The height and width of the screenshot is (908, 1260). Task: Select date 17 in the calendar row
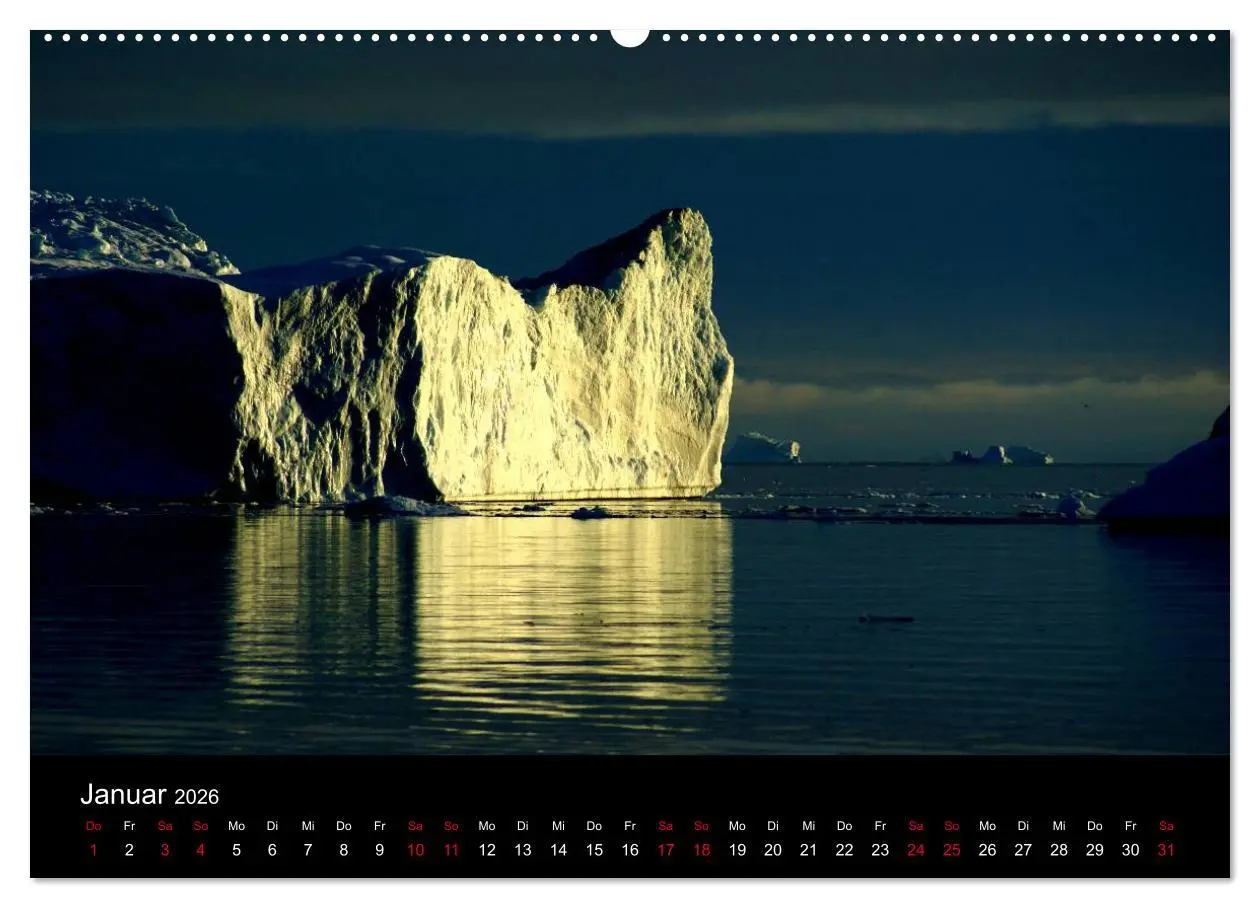point(665,850)
